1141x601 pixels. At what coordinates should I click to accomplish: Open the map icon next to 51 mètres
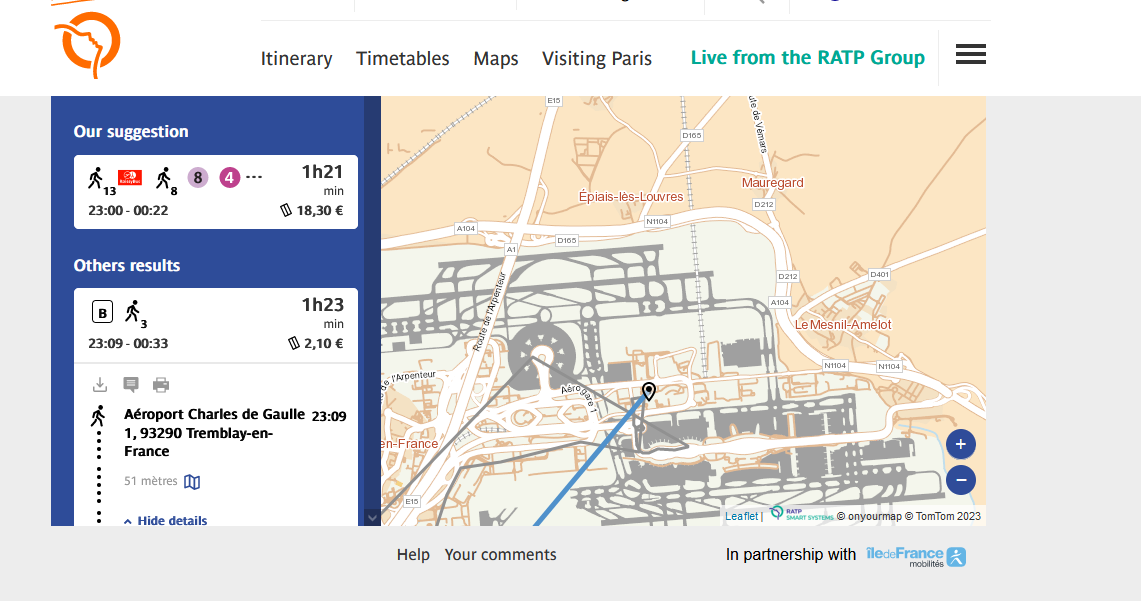(x=192, y=482)
